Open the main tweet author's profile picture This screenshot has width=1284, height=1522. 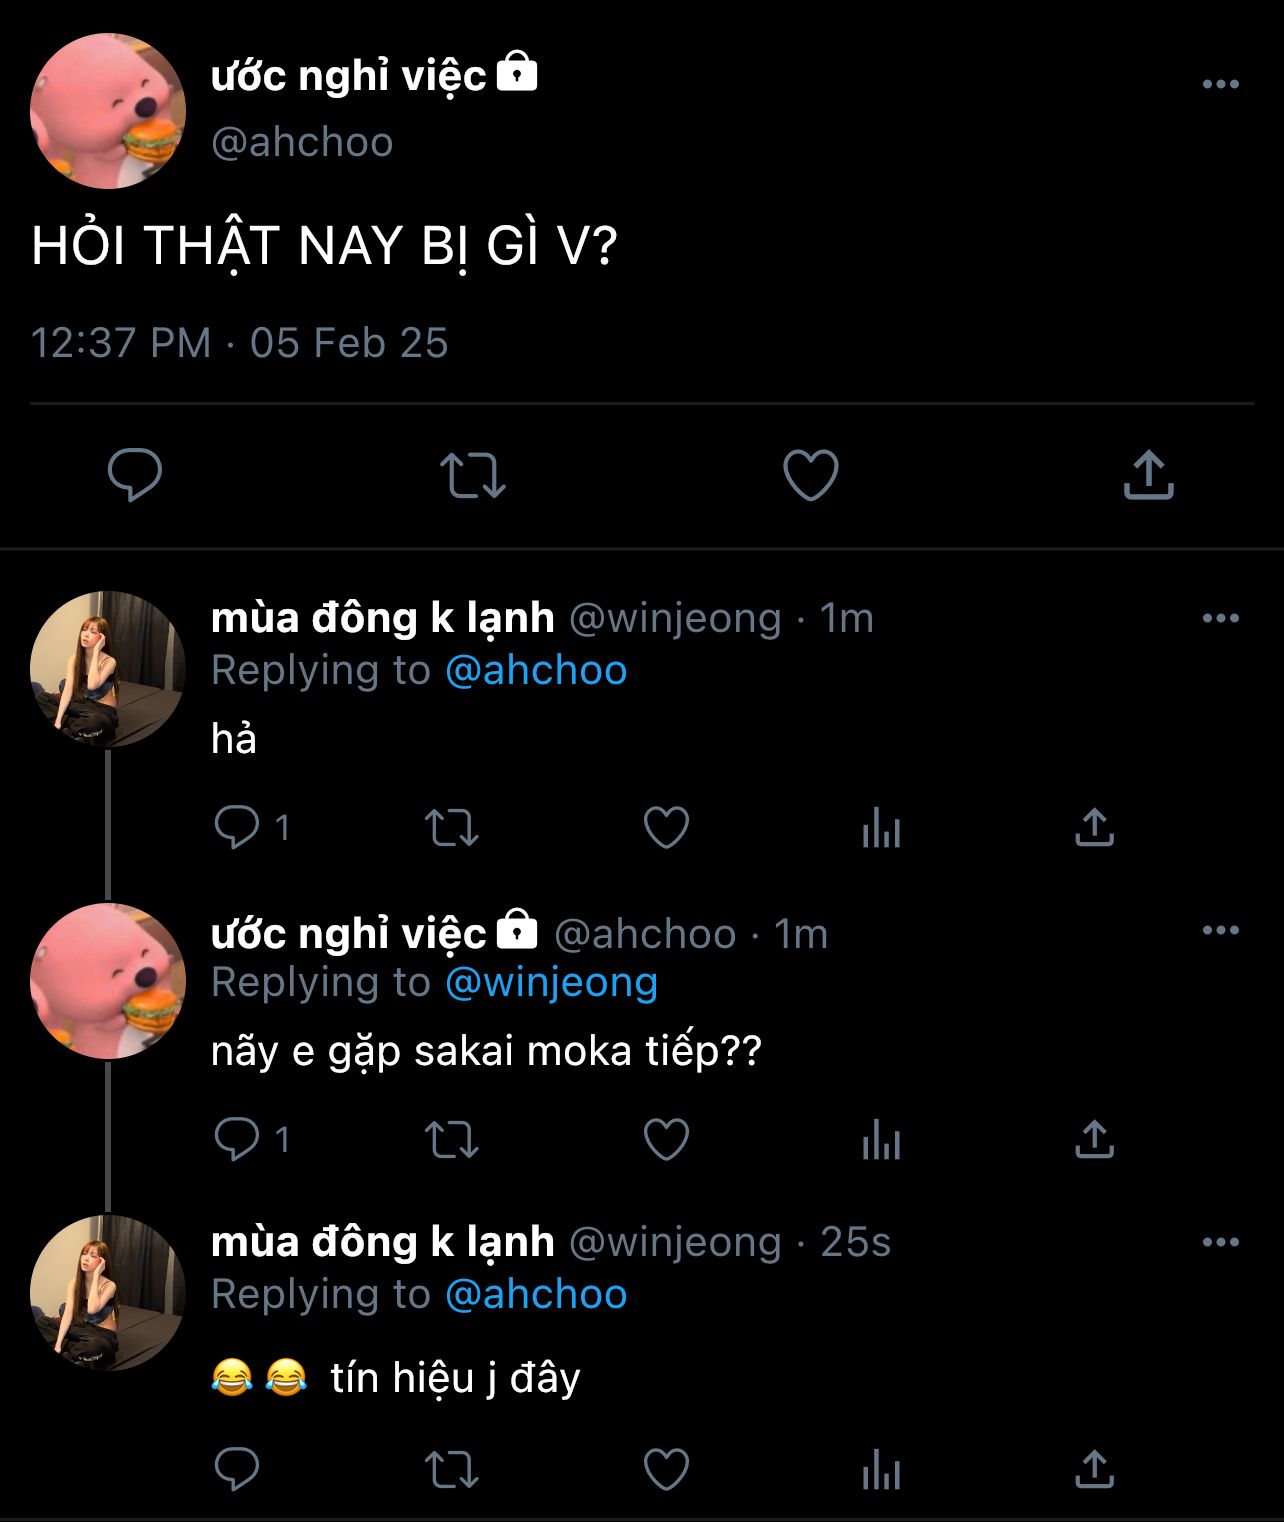108,111
